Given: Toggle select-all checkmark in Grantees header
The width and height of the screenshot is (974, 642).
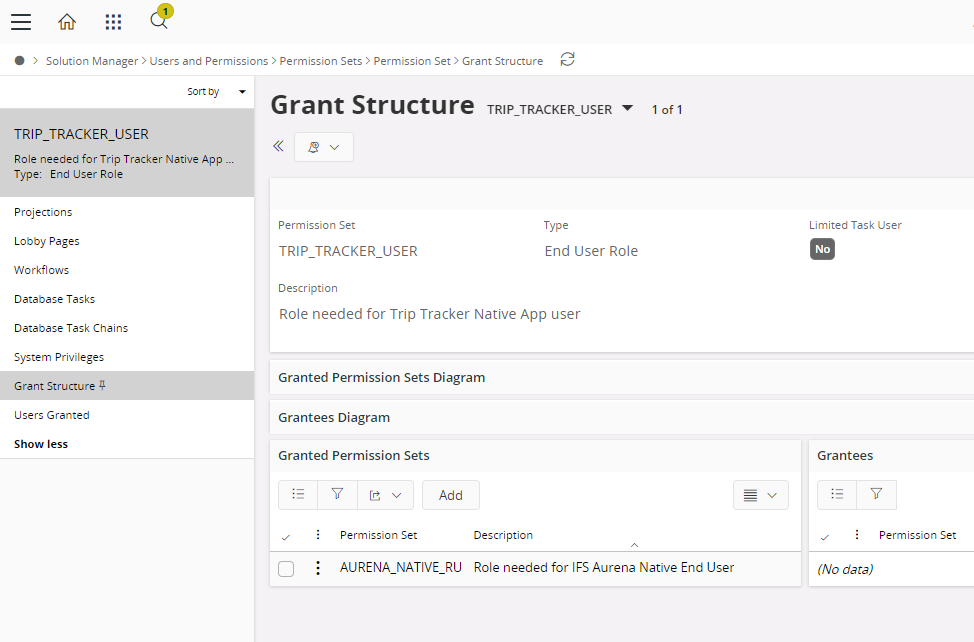Looking at the screenshot, I should [825, 537].
